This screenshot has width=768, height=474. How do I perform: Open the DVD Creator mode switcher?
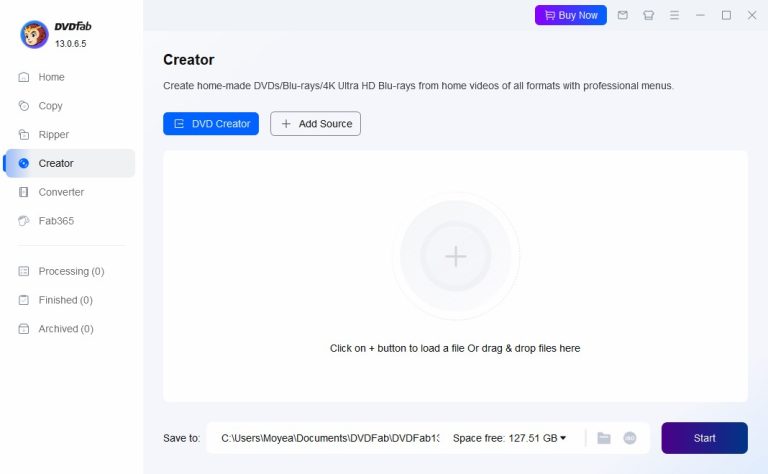click(x=211, y=123)
